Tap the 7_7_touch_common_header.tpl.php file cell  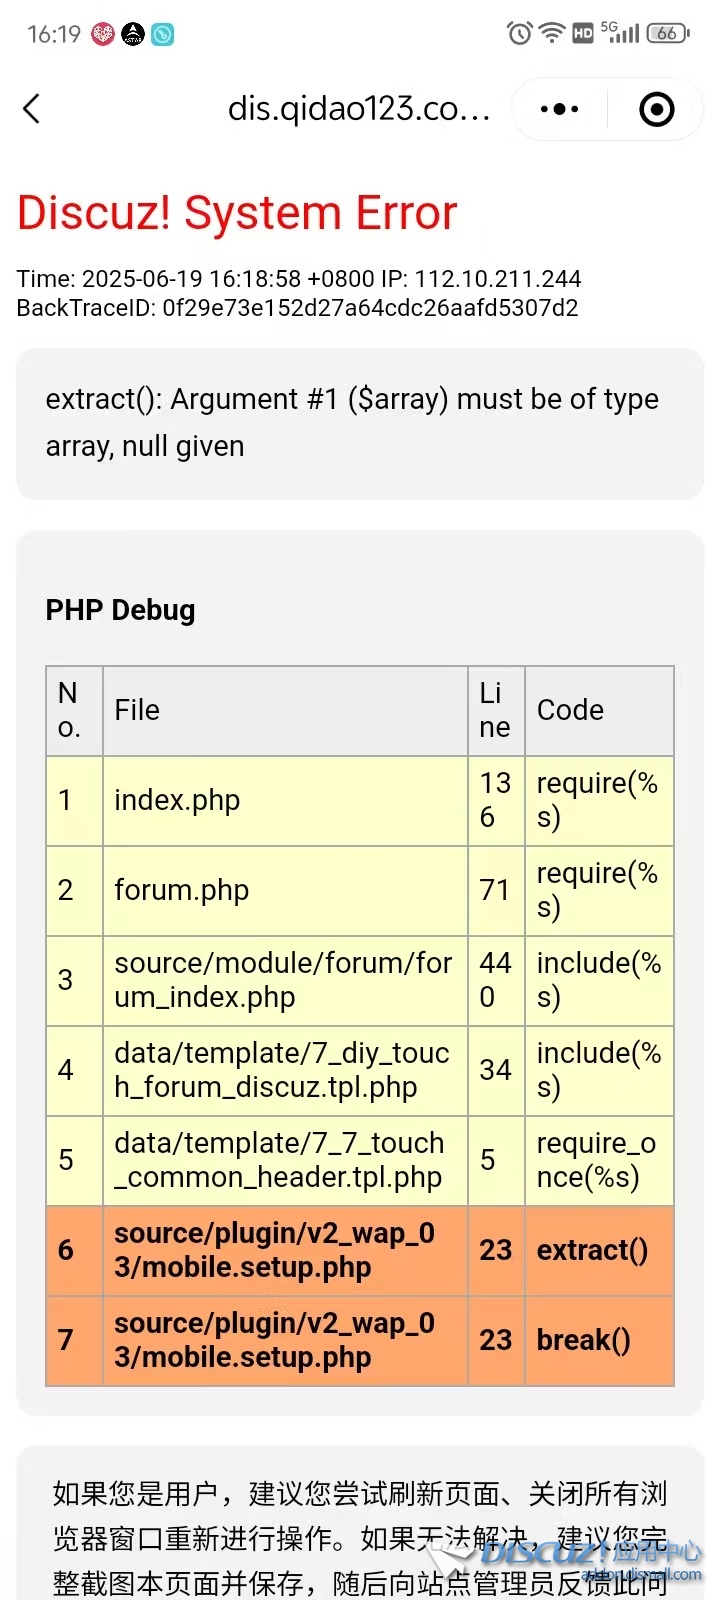[285, 1161]
